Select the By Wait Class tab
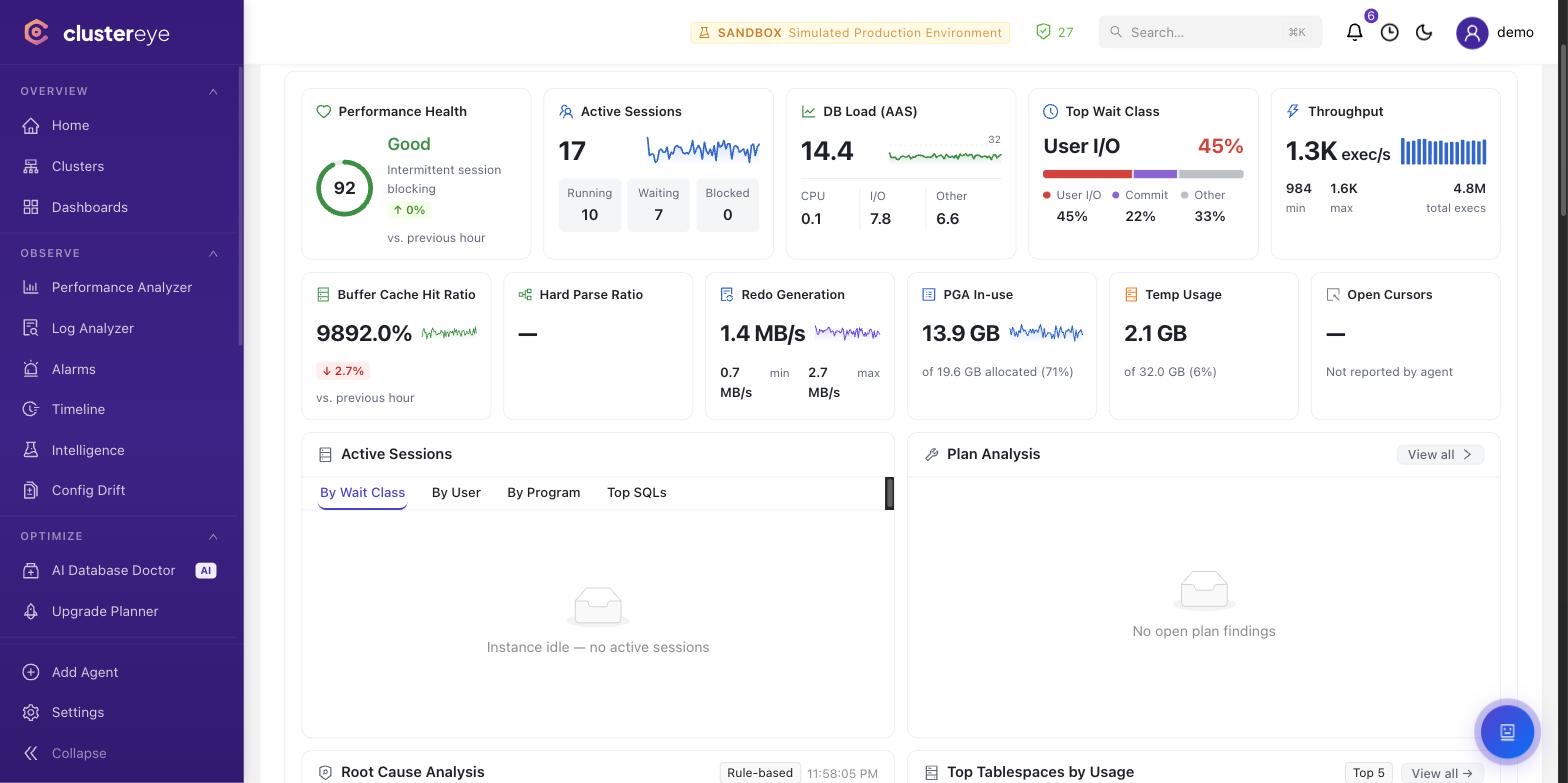The height and width of the screenshot is (783, 1568). [x=362, y=493]
